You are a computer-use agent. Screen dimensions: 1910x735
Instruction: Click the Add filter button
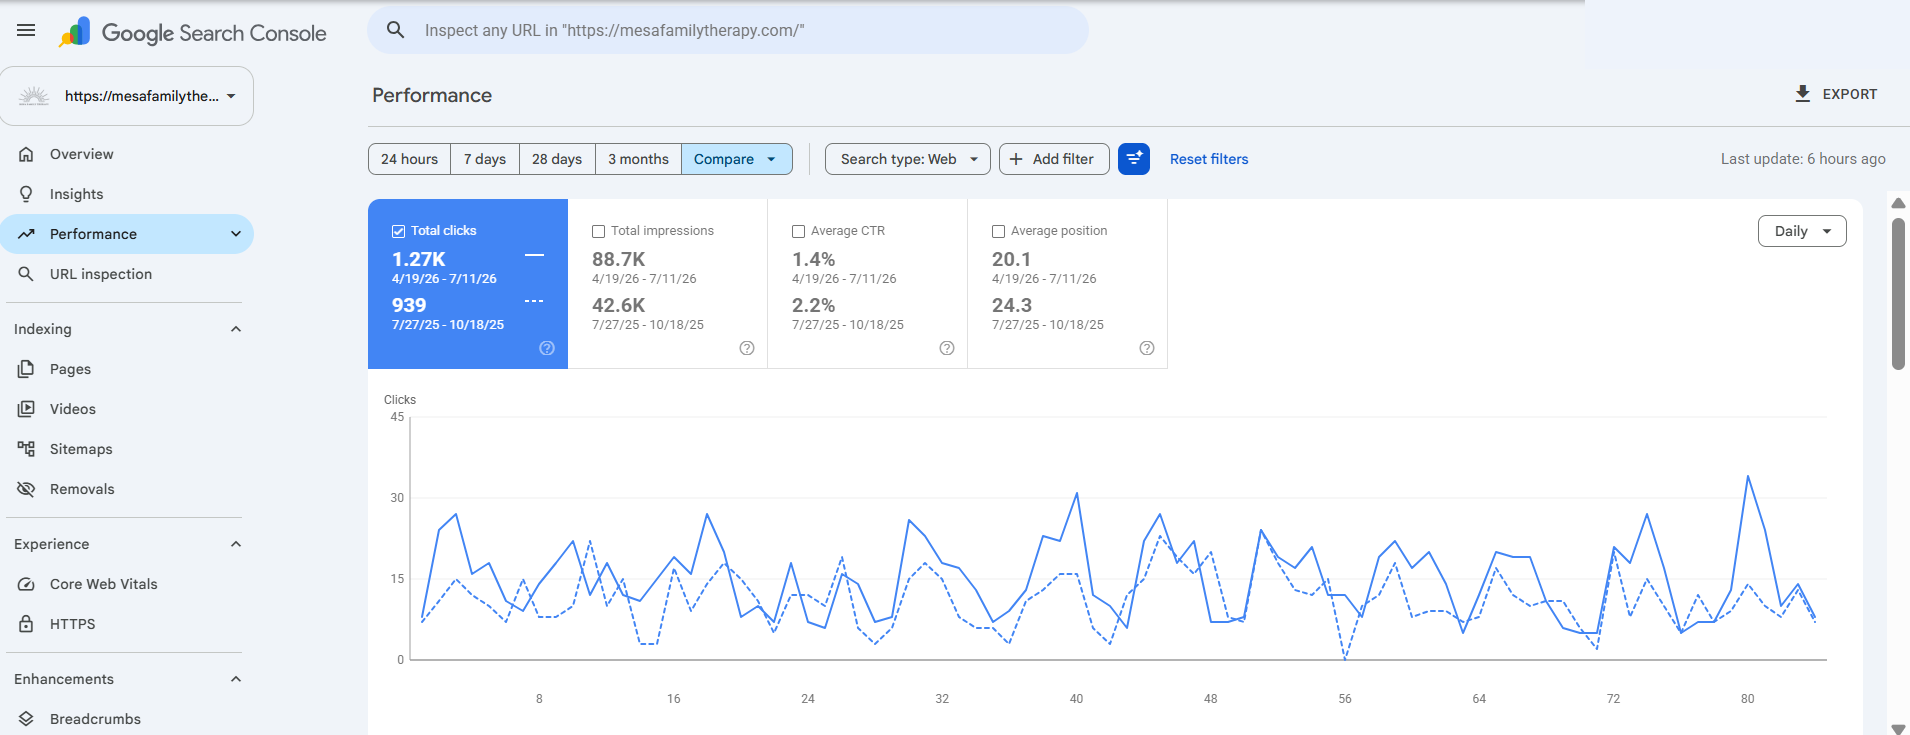[1054, 159]
